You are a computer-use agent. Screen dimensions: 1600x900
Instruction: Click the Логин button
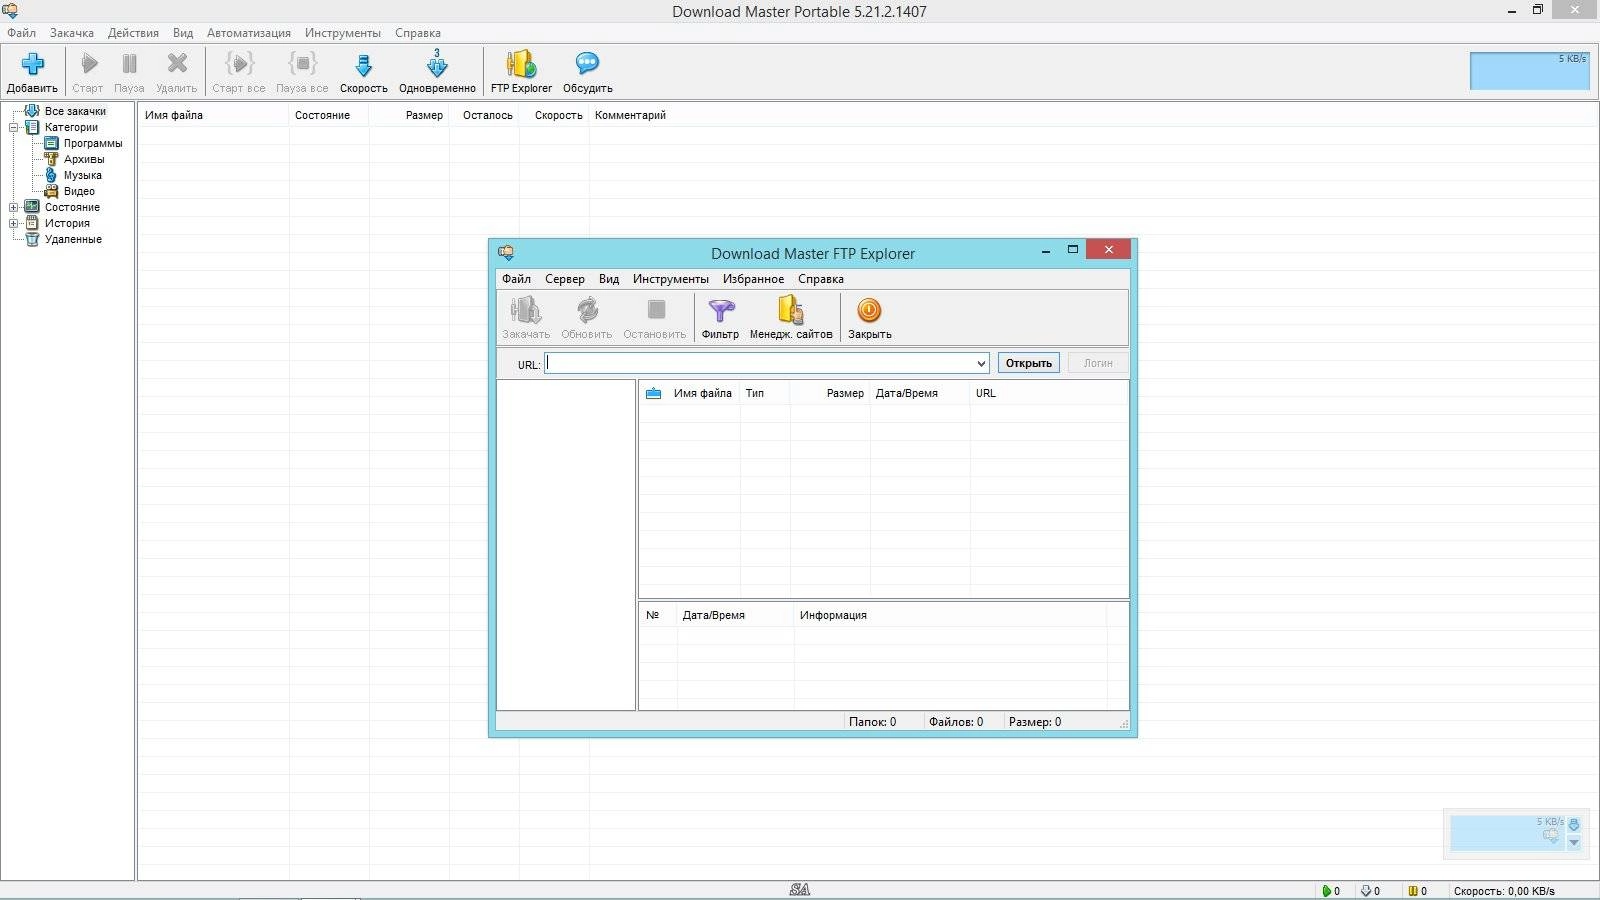pyautogui.click(x=1098, y=363)
